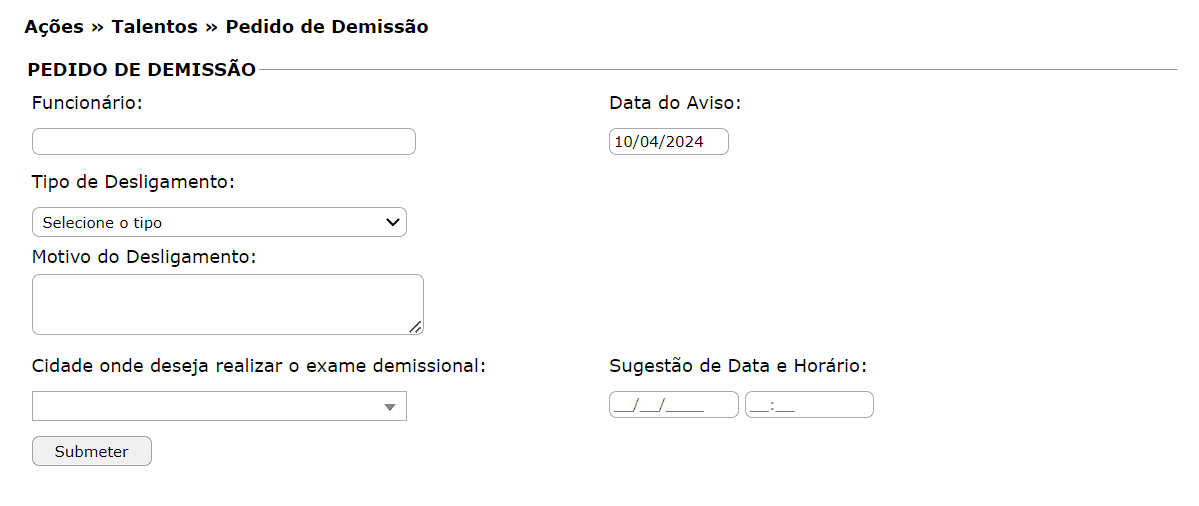Click into the Motivo do Desligamento textarea
Image resolution: width=1199 pixels, height=506 pixels.
pyautogui.click(x=227, y=304)
